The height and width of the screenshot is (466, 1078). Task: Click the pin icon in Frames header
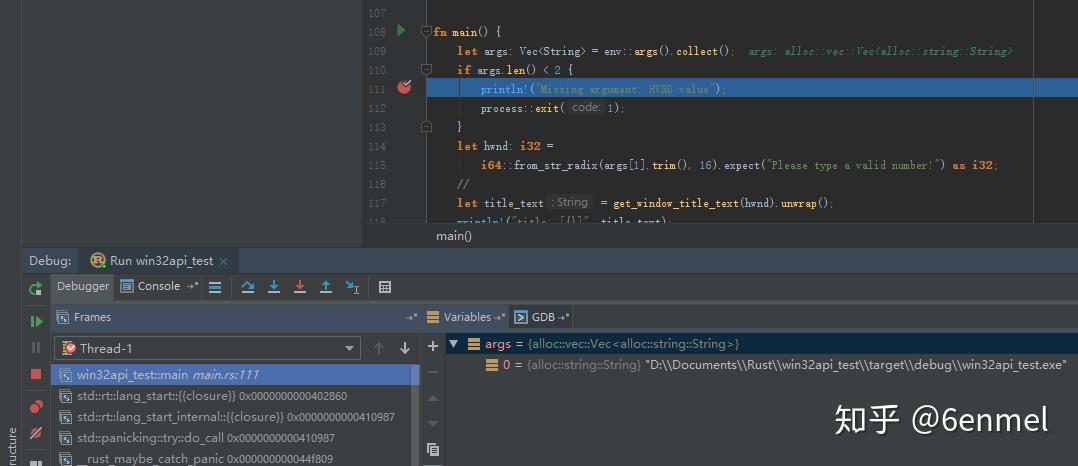(411, 317)
